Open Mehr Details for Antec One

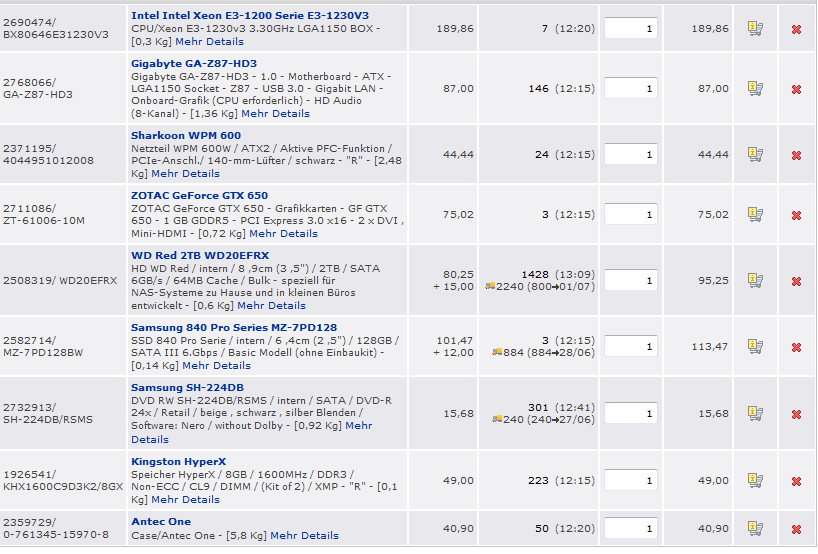(x=304, y=536)
